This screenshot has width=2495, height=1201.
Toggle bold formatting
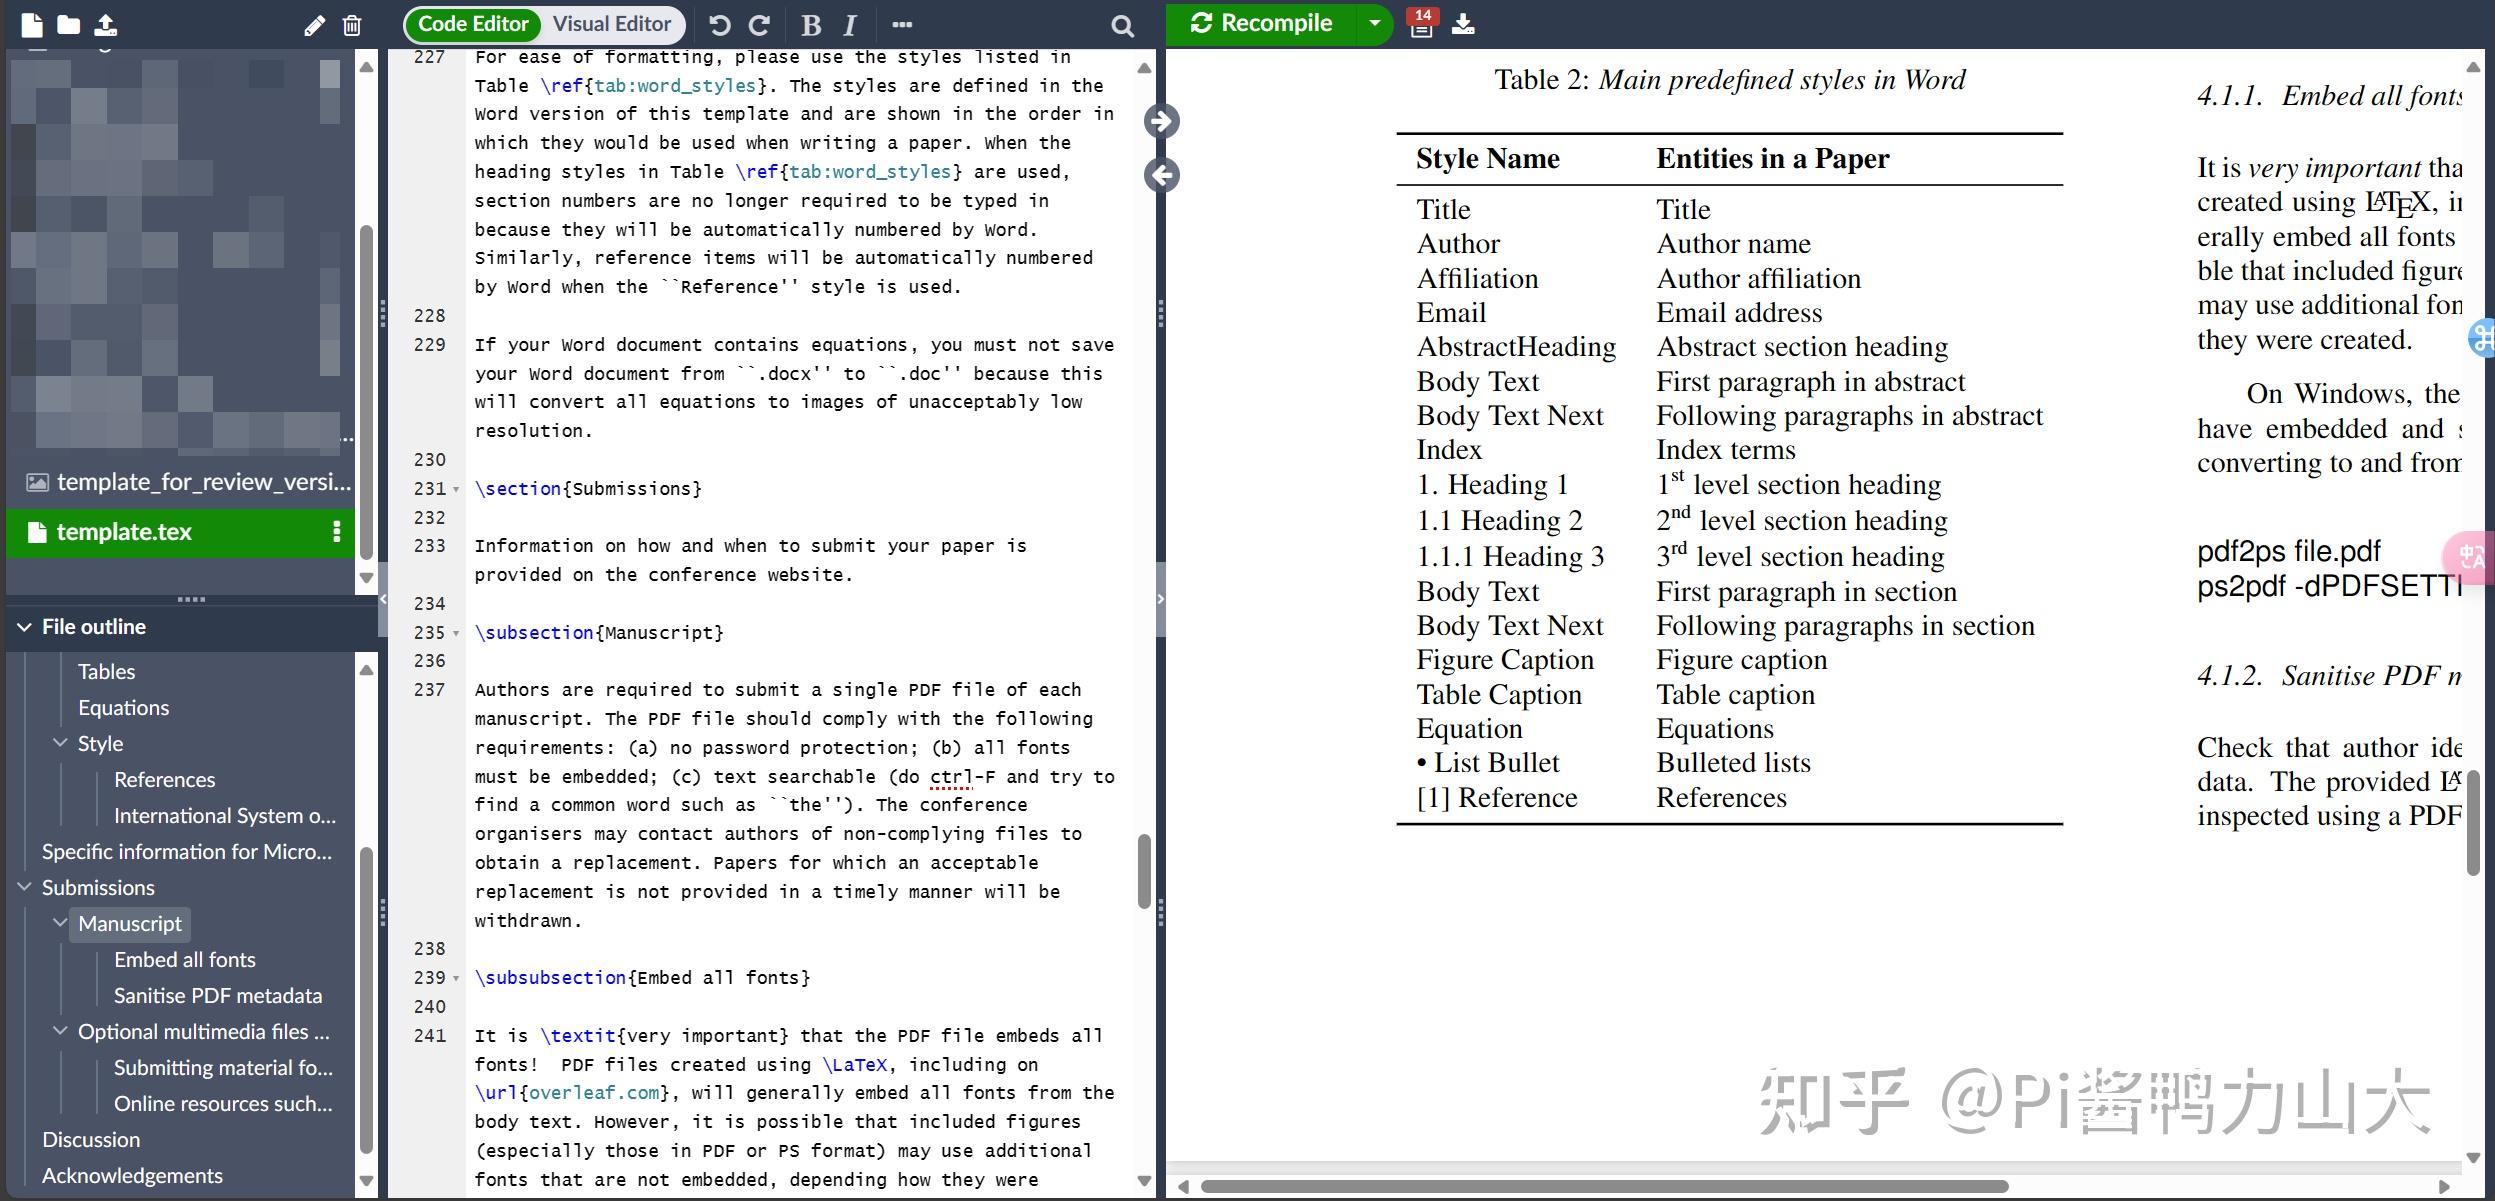point(811,25)
